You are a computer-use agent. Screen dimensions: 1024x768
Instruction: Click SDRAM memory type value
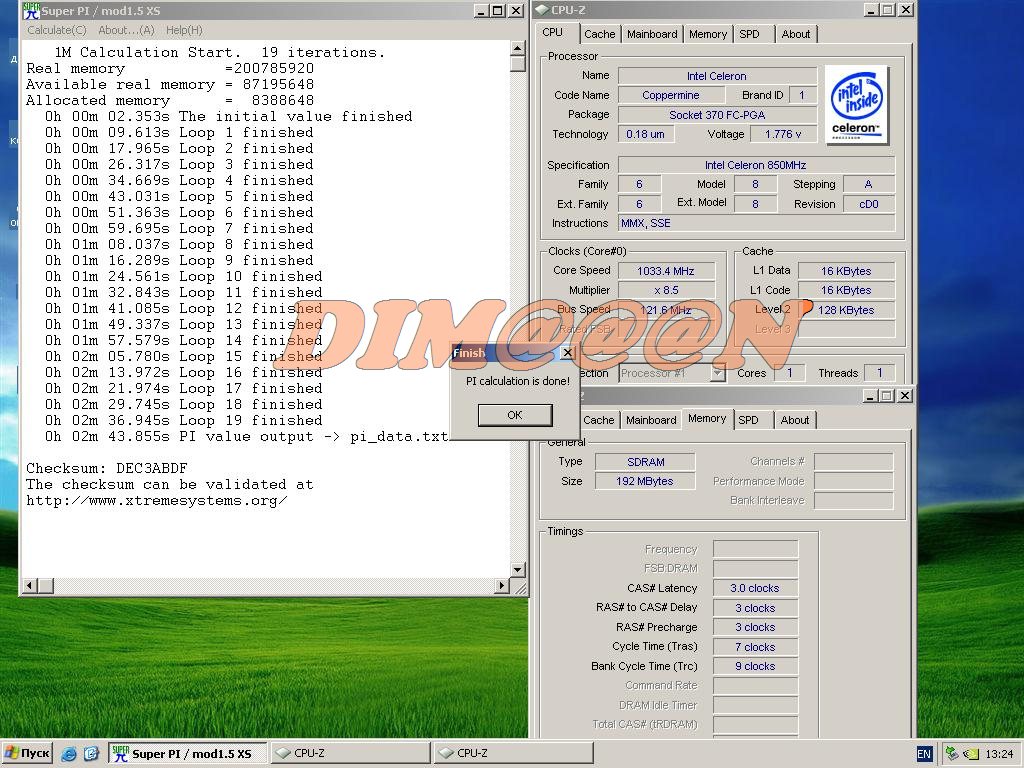click(x=645, y=462)
